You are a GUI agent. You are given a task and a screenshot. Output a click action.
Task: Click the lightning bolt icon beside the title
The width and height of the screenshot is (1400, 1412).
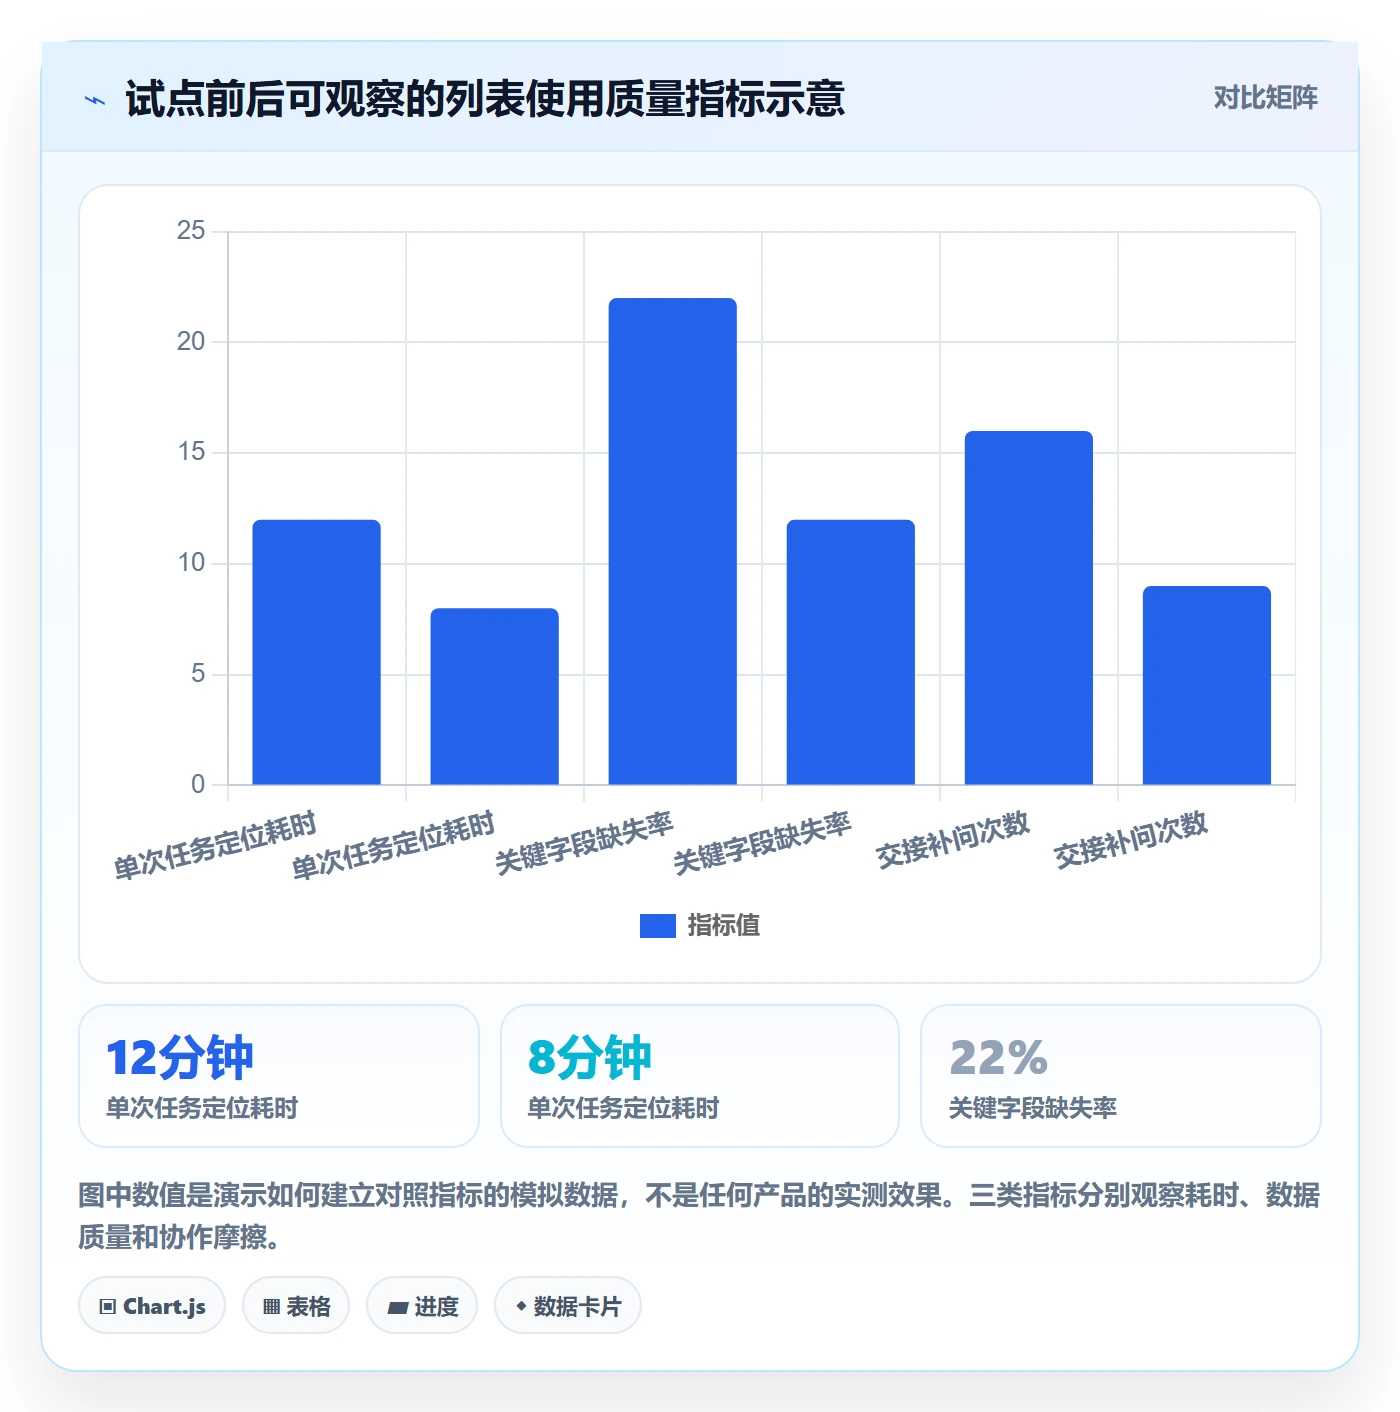click(95, 100)
